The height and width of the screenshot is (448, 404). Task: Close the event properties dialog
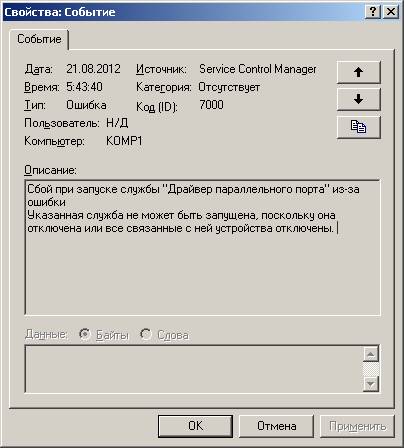(391, 12)
